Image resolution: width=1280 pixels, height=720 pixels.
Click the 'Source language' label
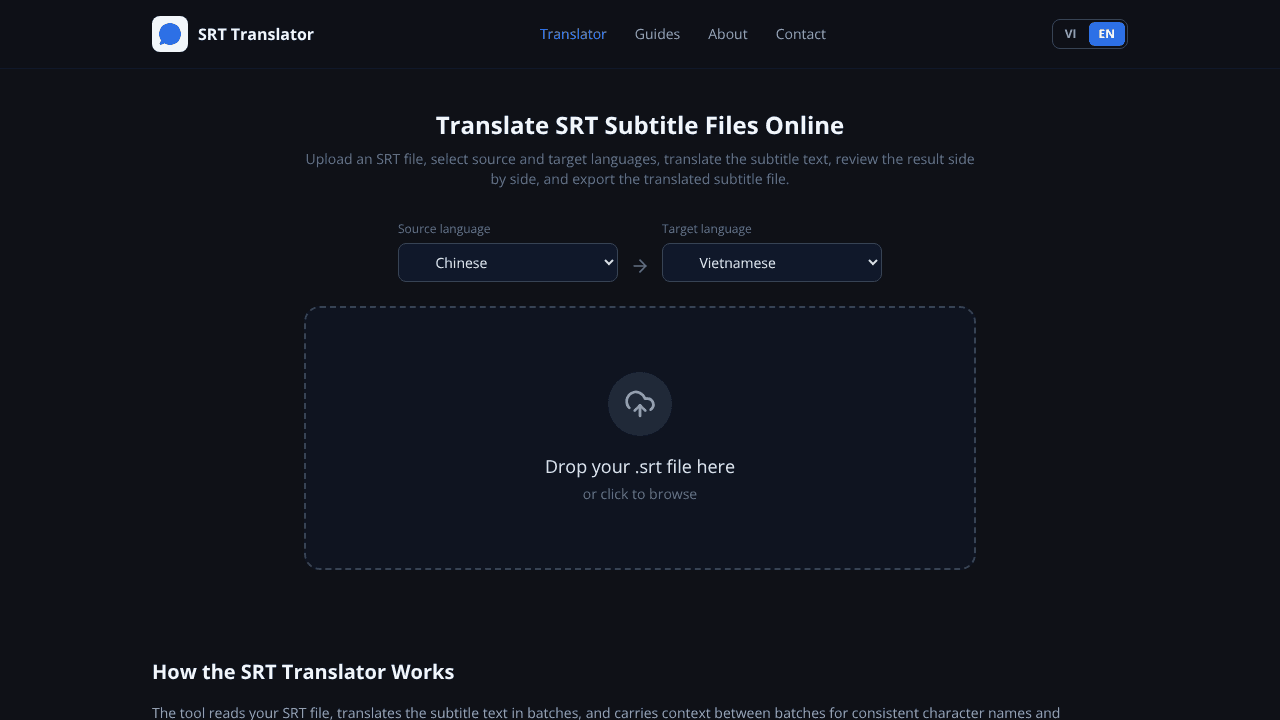(x=444, y=229)
